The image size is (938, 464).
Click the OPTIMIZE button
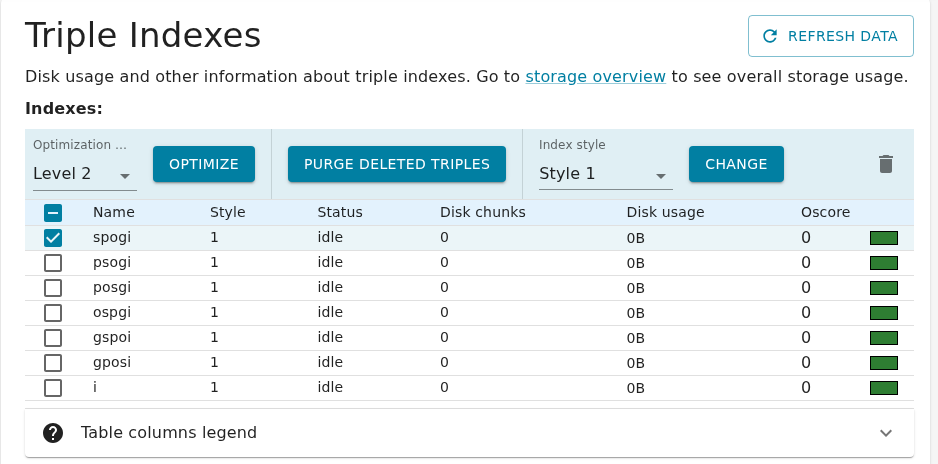click(204, 164)
